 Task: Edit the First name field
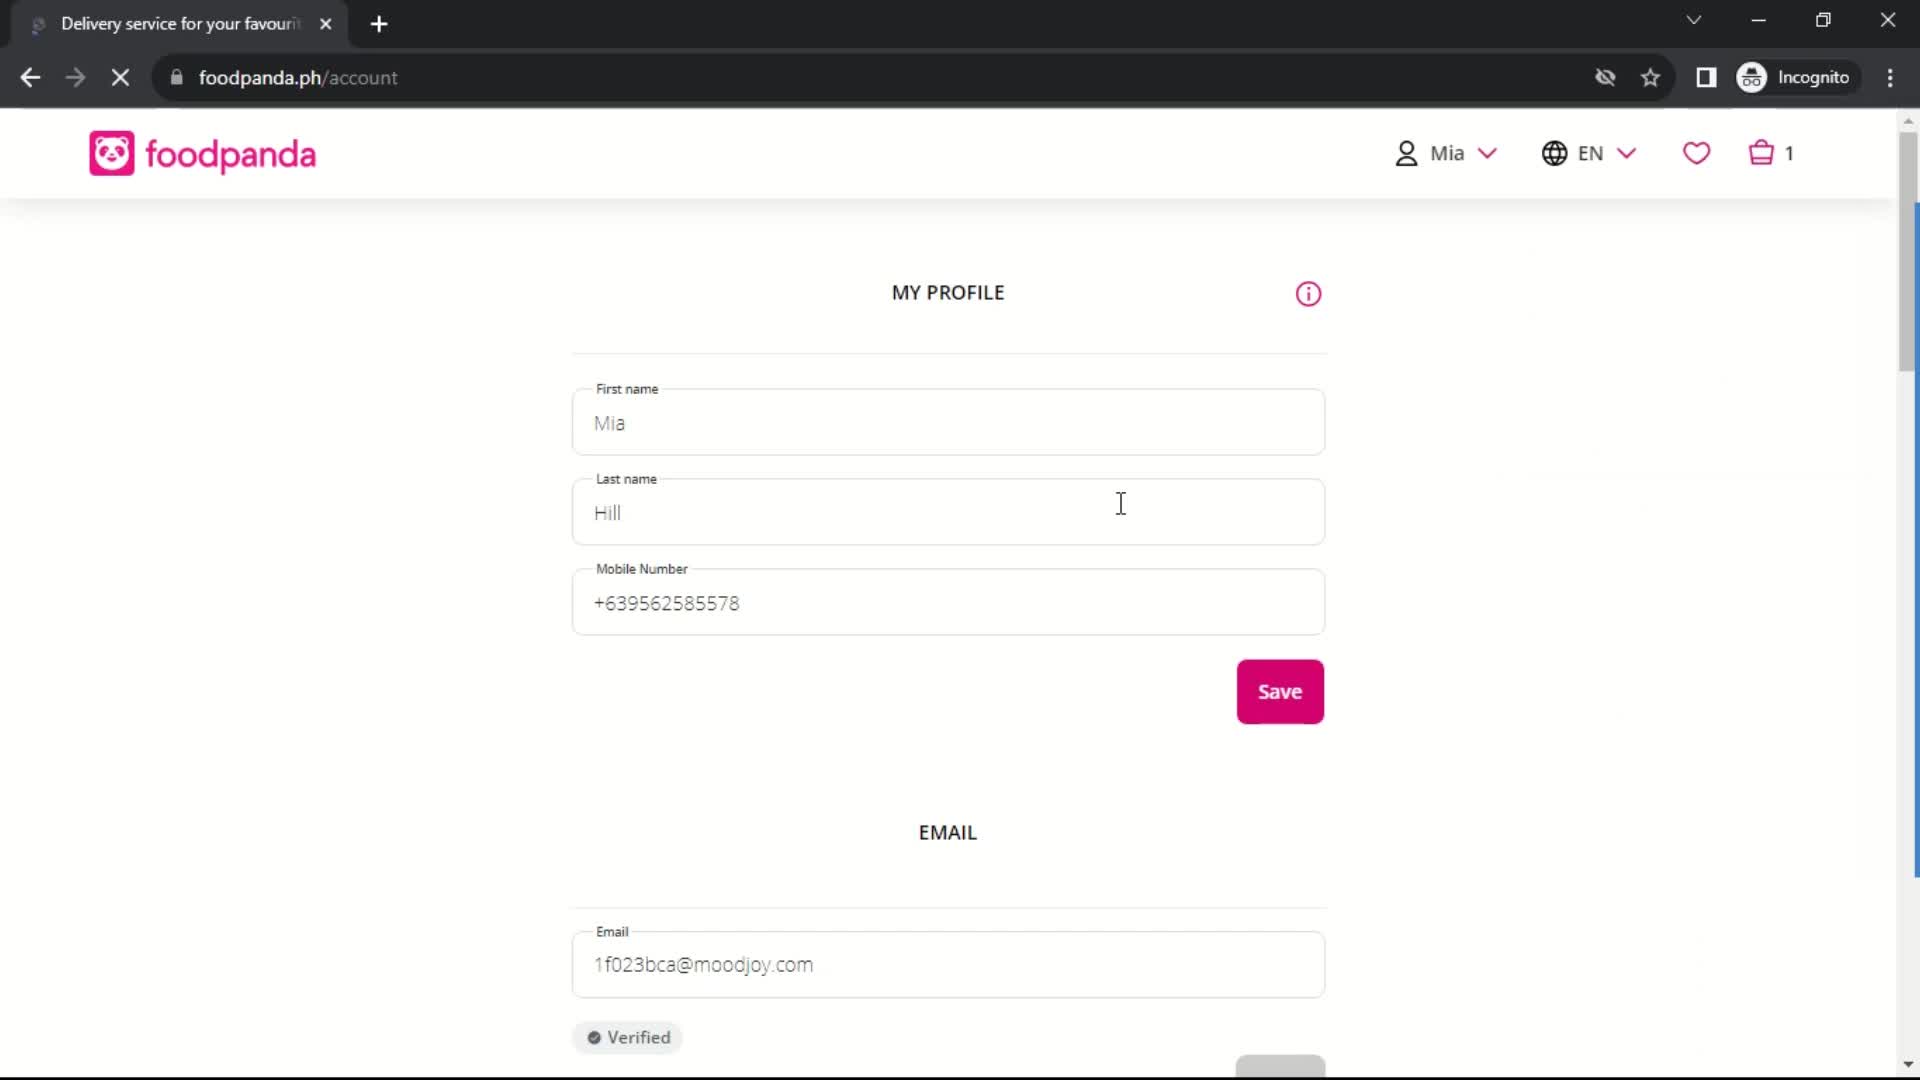click(x=948, y=422)
